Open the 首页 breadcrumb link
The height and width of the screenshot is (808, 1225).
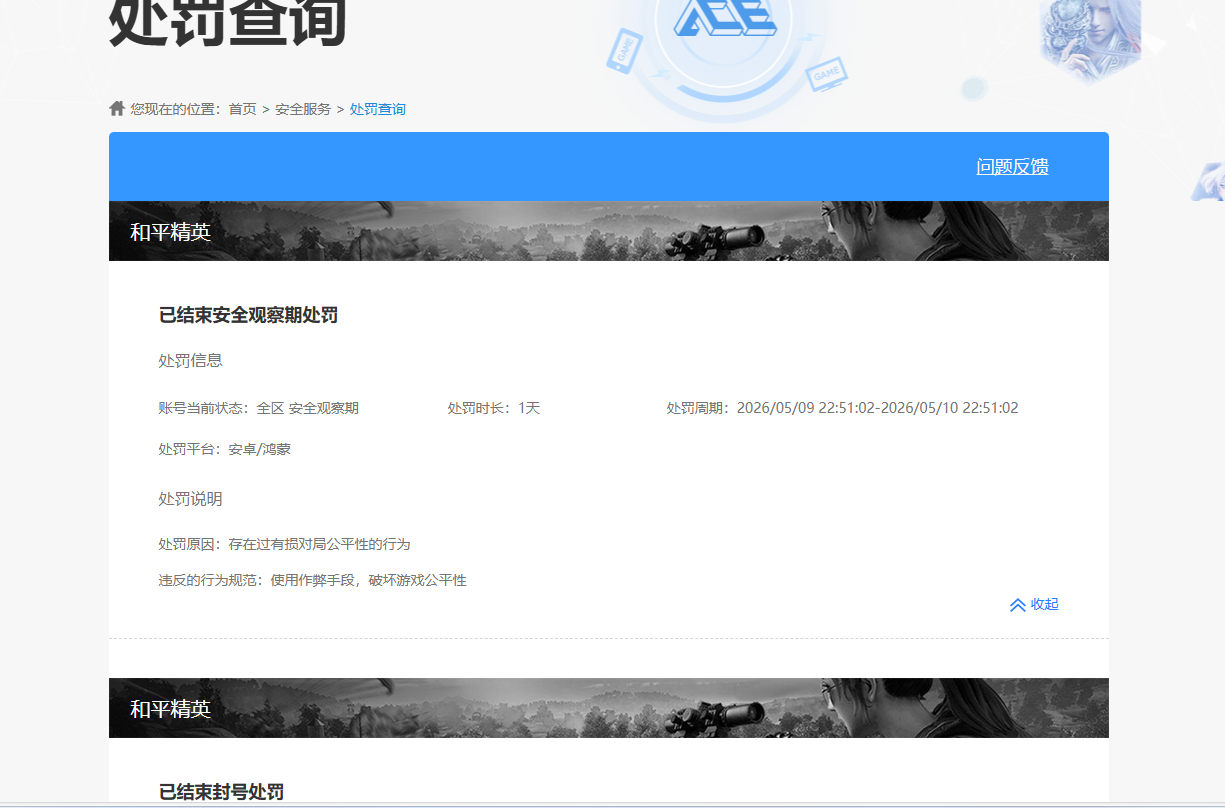(x=242, y=109)
